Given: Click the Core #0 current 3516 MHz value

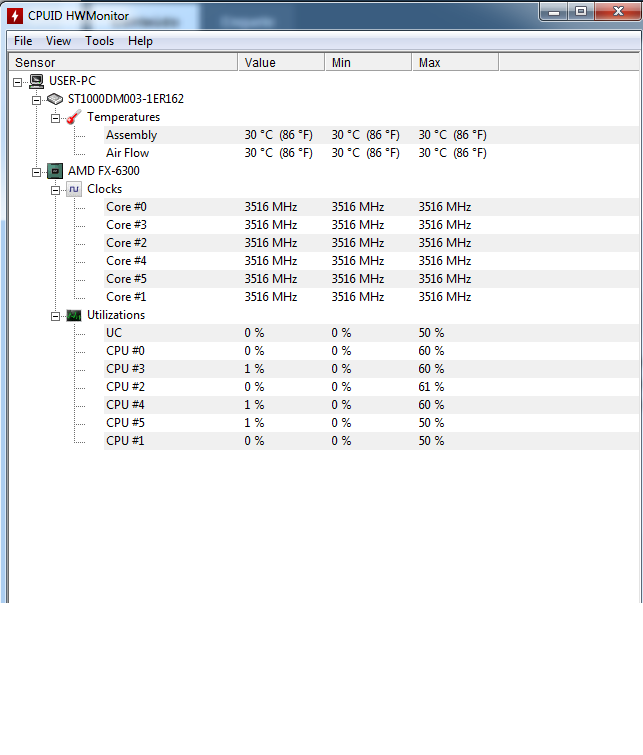Looking at the screenshot, I should [271, 207].
